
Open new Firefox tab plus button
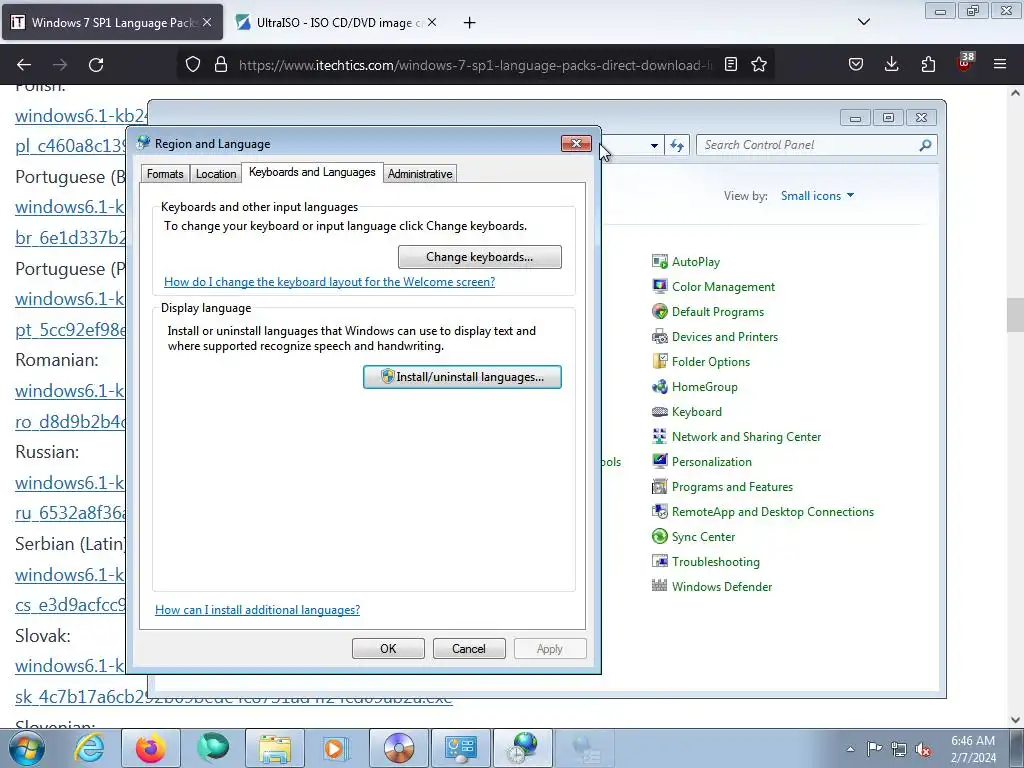click(469, 23)
